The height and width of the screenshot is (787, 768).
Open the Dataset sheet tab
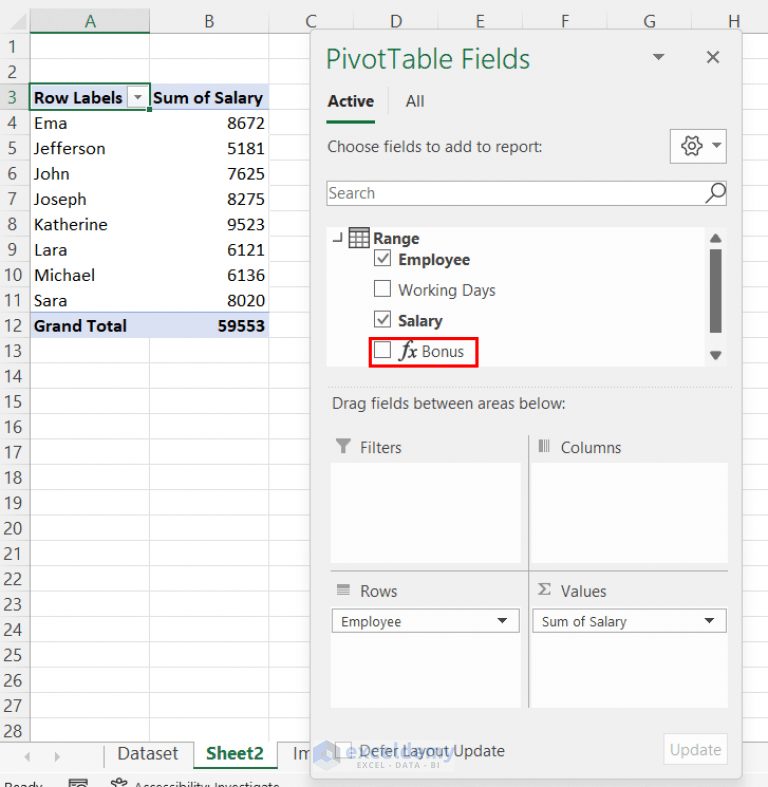coord(148,754)
